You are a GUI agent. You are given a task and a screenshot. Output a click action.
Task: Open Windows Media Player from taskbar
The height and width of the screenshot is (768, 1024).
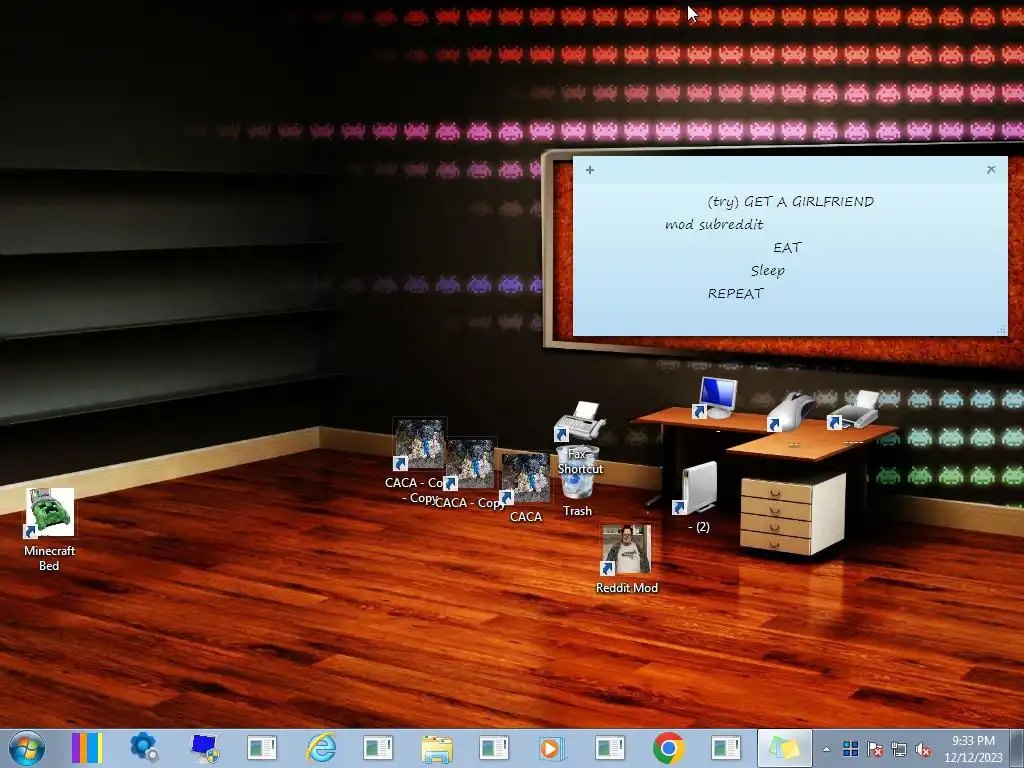pos(552,748)
